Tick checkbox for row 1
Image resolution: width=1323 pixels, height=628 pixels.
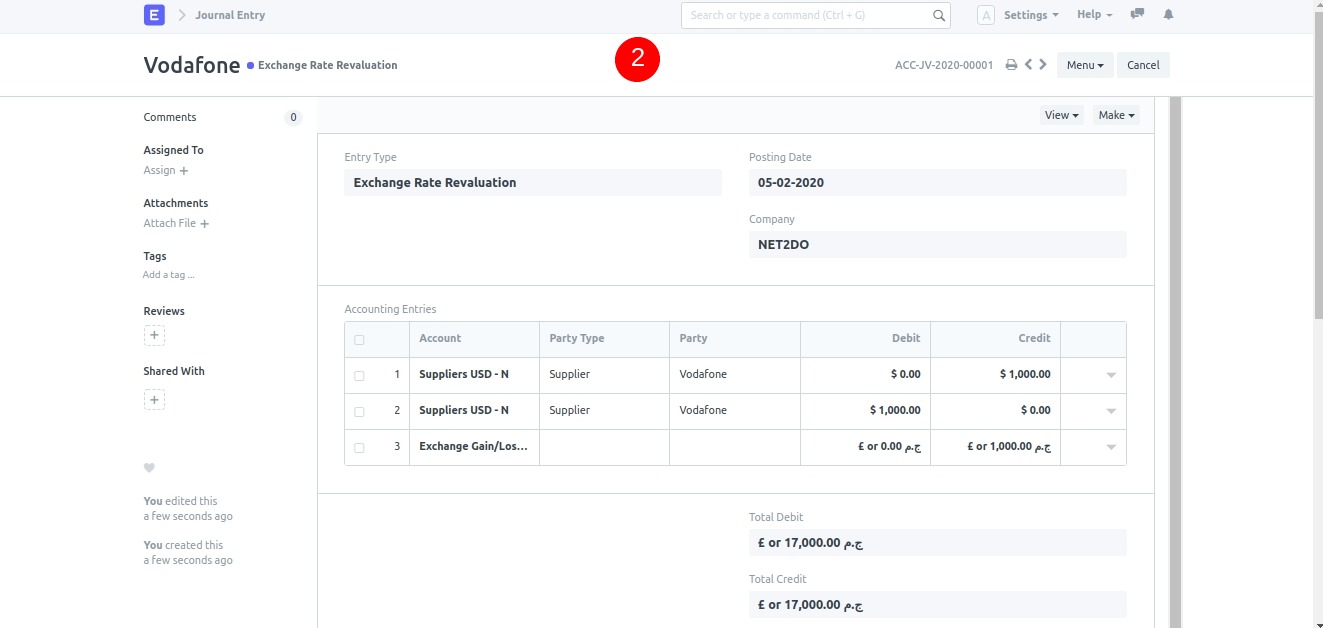pos(359,376)
